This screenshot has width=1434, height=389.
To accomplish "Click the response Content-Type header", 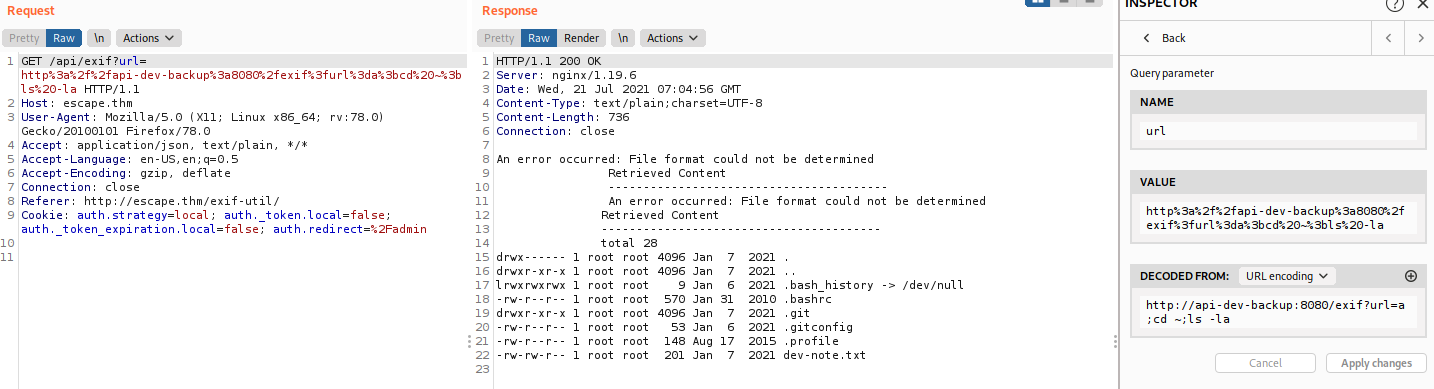I will (629, 103).
